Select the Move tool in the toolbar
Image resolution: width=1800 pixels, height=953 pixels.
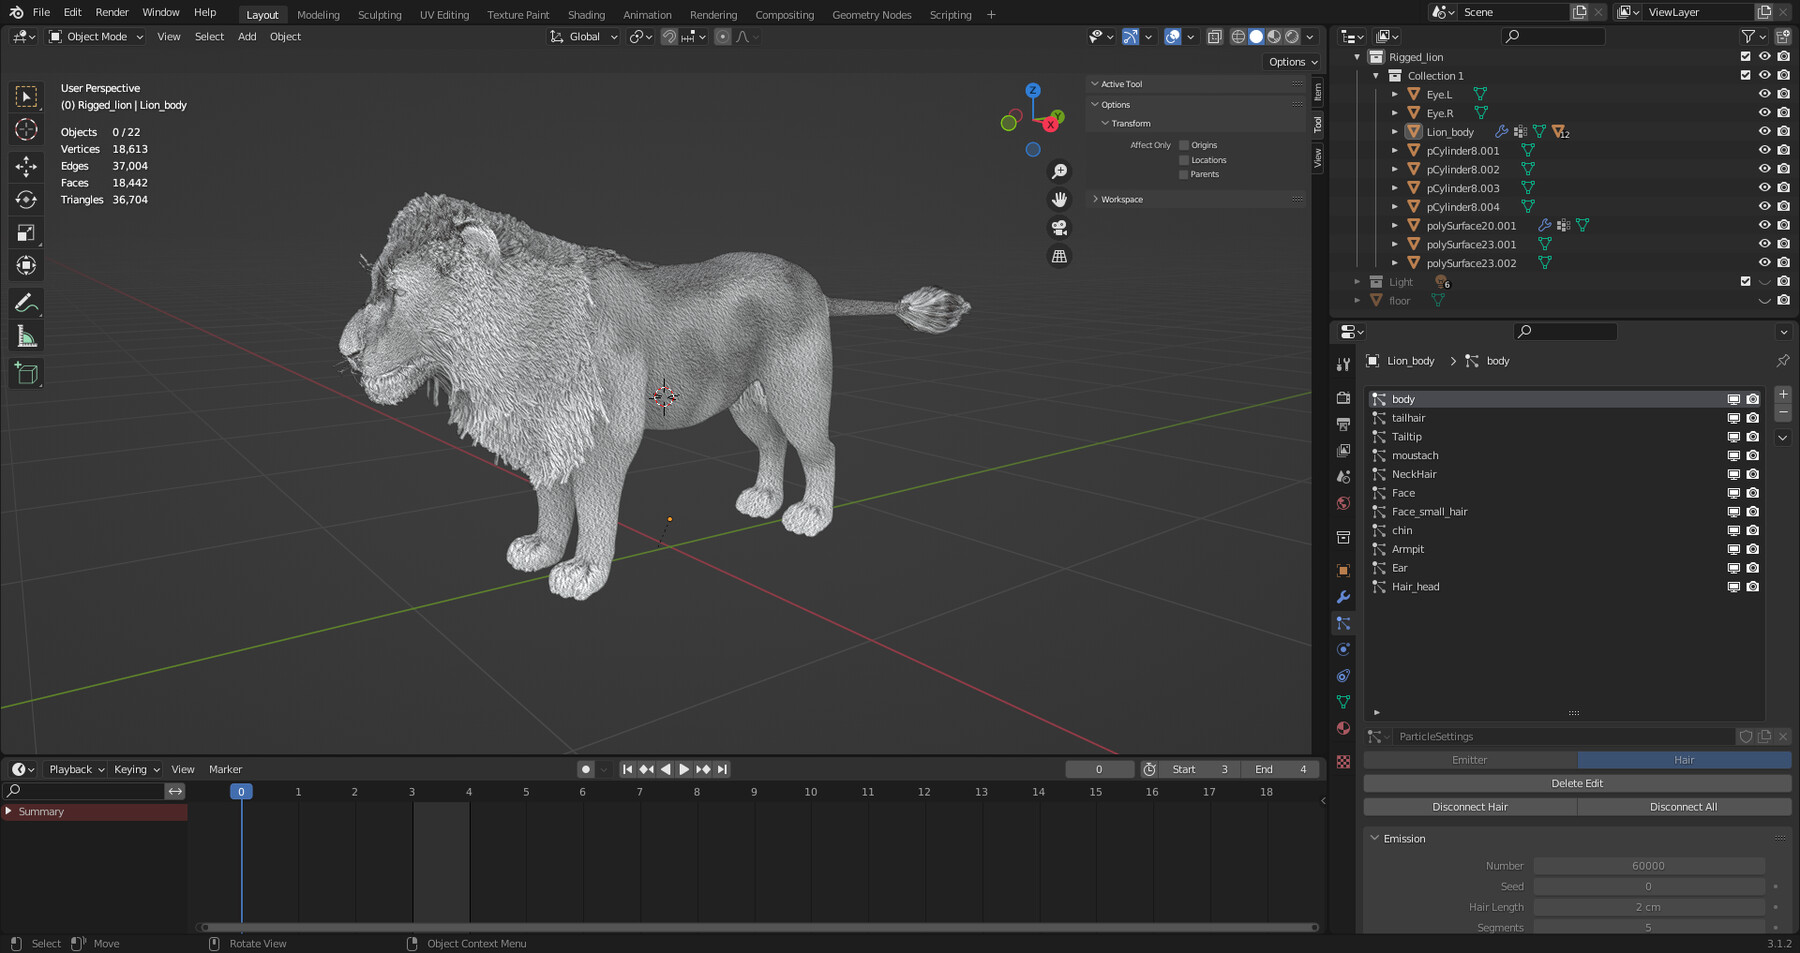point(25,167)
